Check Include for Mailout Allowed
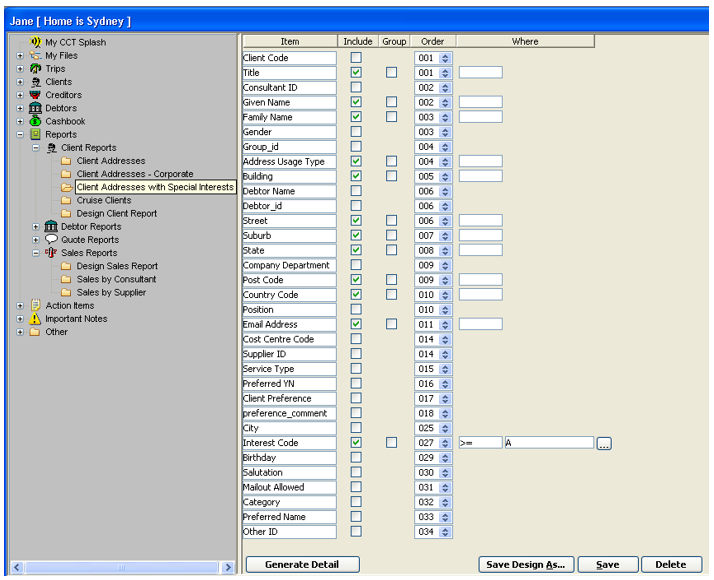 click(356, 487)
